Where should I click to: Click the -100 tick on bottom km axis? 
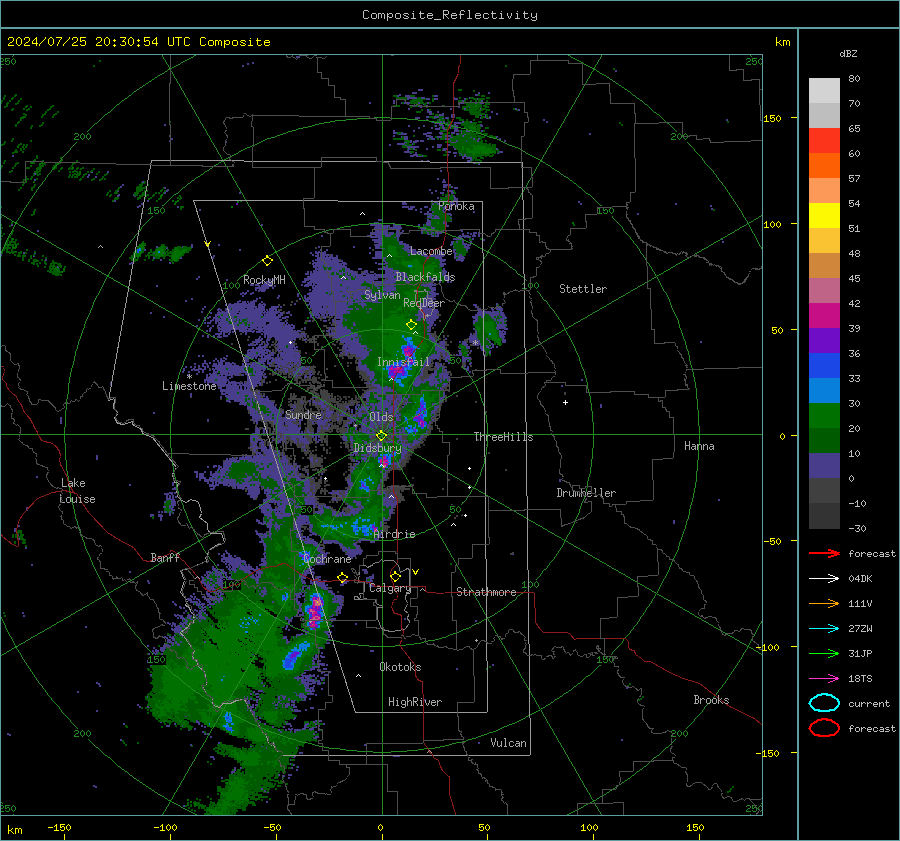(x=165, y=827)
